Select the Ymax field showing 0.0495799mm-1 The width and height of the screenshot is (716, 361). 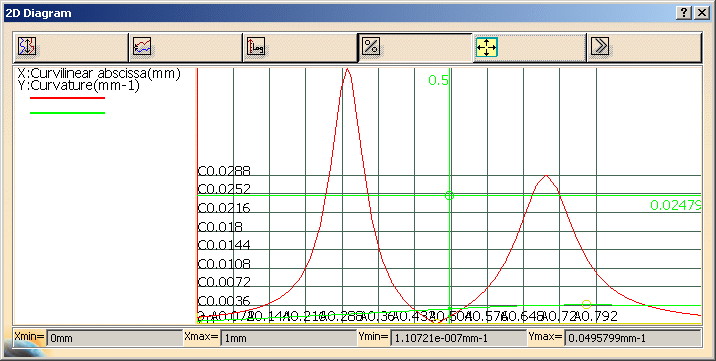(x=632, y=338)
